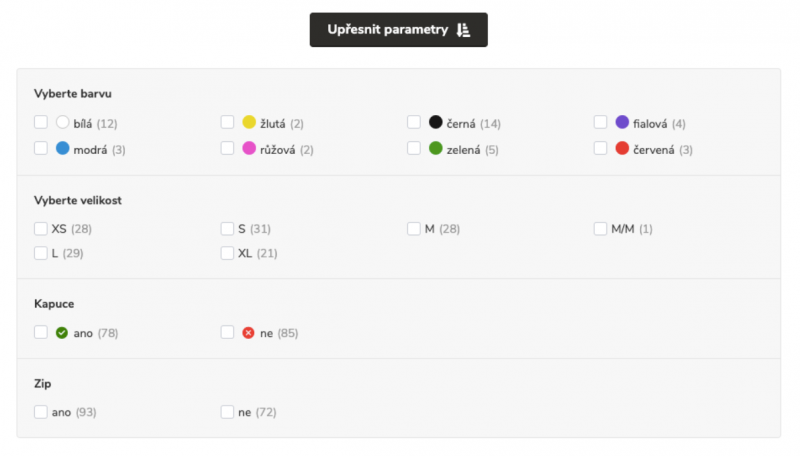Screen dimensions: 800x456
Task: Select the purple fialová color swatch
Action: [622, 122]
